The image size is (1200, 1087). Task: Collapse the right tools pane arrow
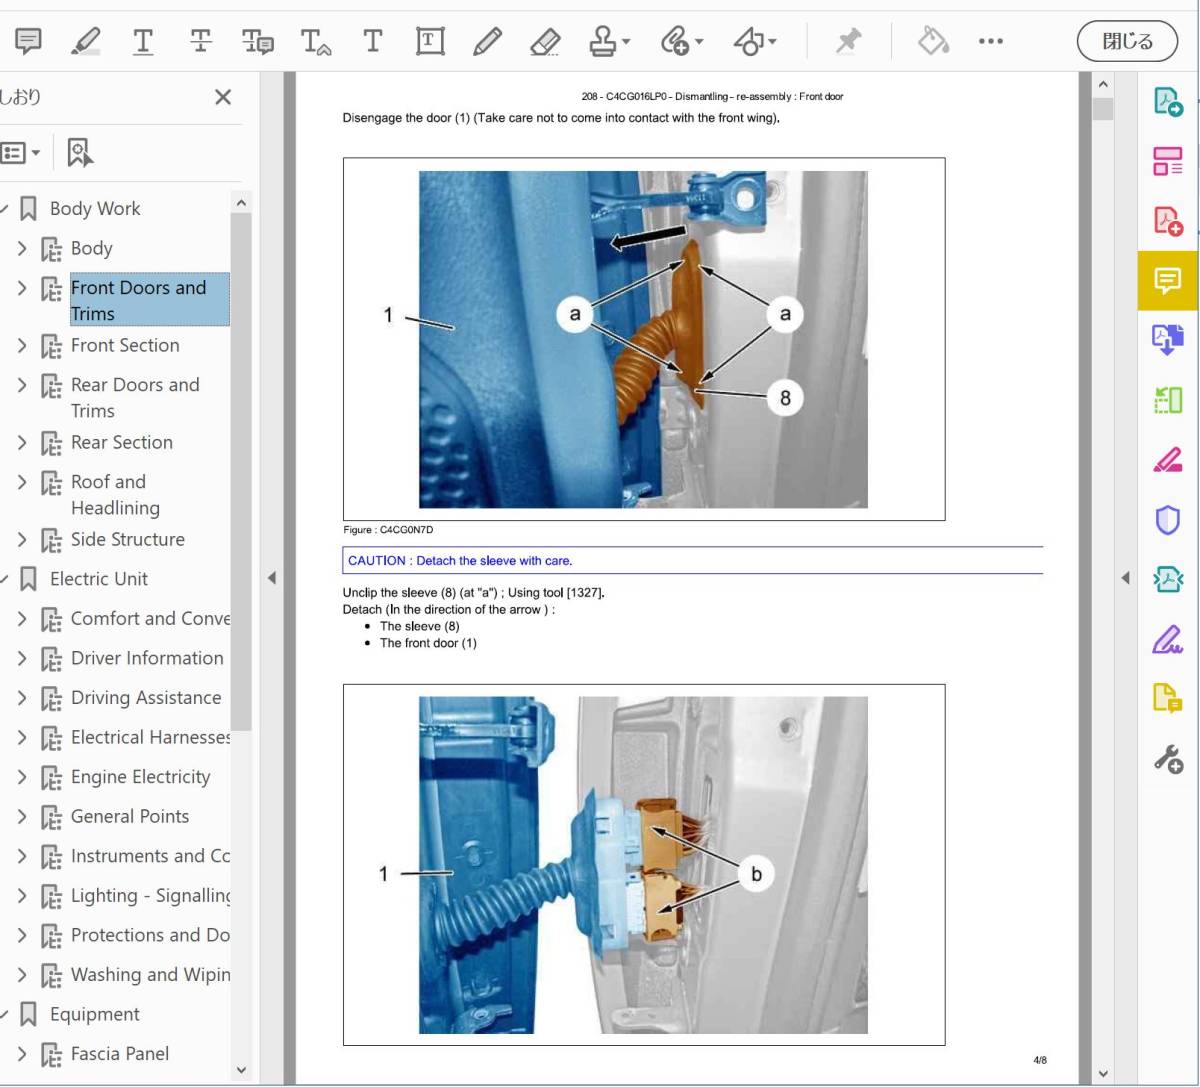[1126, 578]
